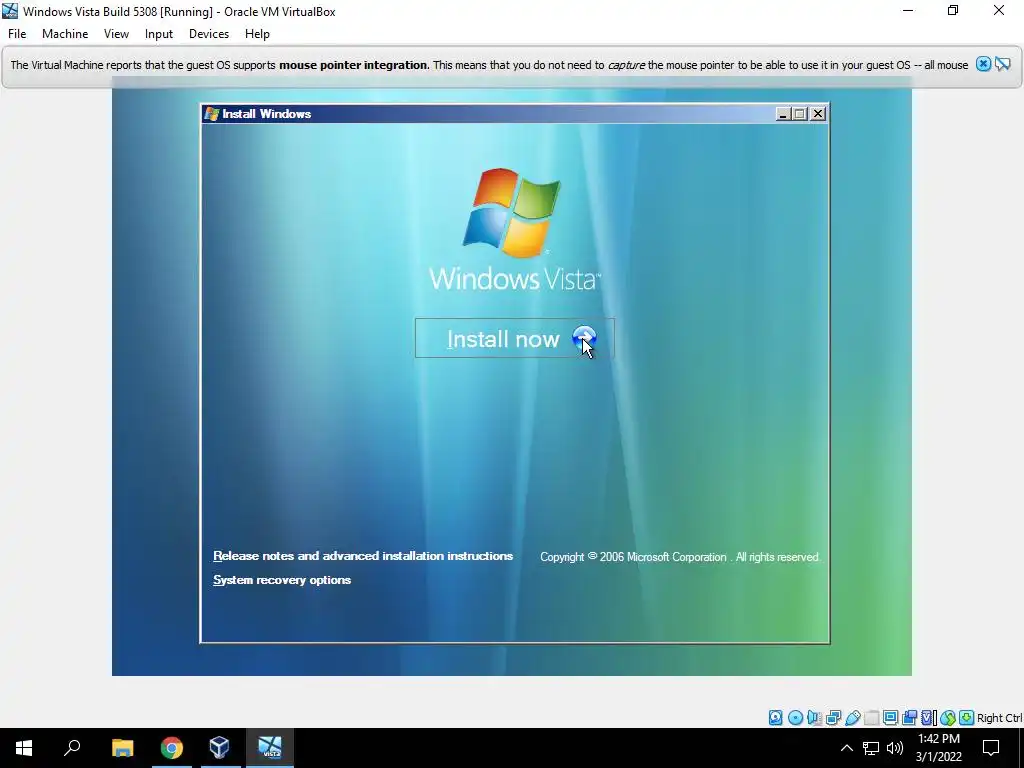Open taskbar Search
1024x768 pixels.
pos(72,748)
